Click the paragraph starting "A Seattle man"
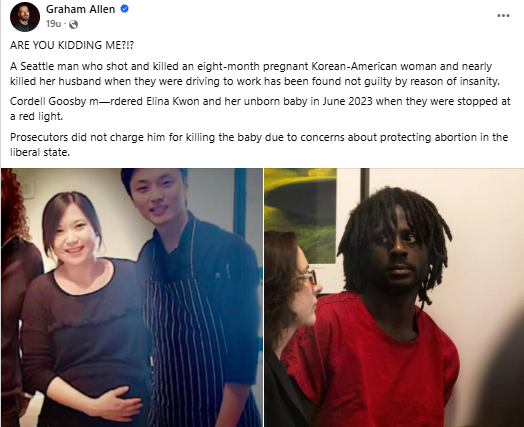524x427 pixels. click(255, 74)
